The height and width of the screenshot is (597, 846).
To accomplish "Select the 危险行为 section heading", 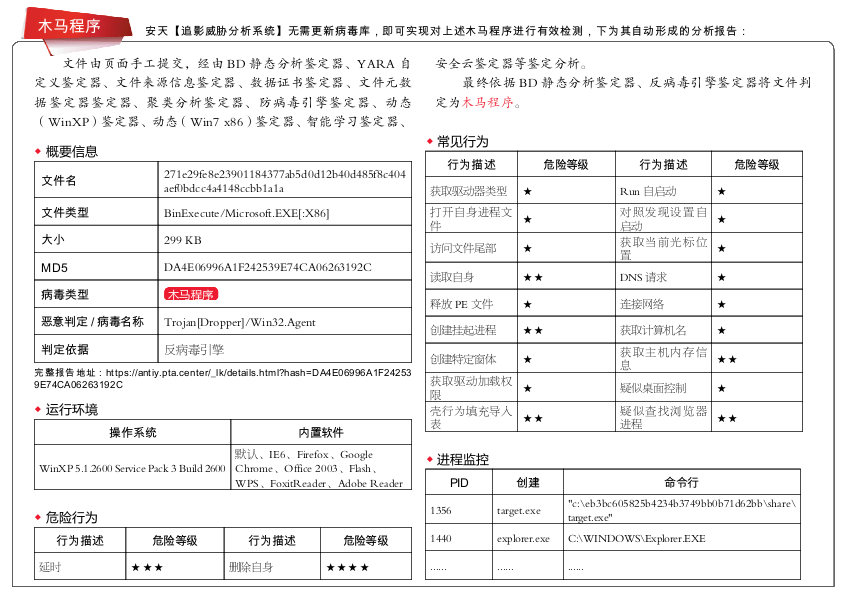I will pyautogui.click(x=71, y=518).
